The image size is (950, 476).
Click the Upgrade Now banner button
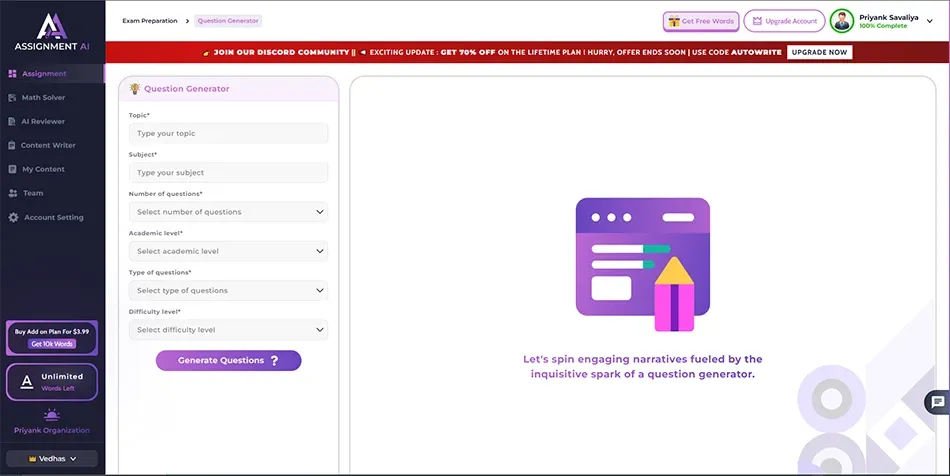tap(820, 52)
